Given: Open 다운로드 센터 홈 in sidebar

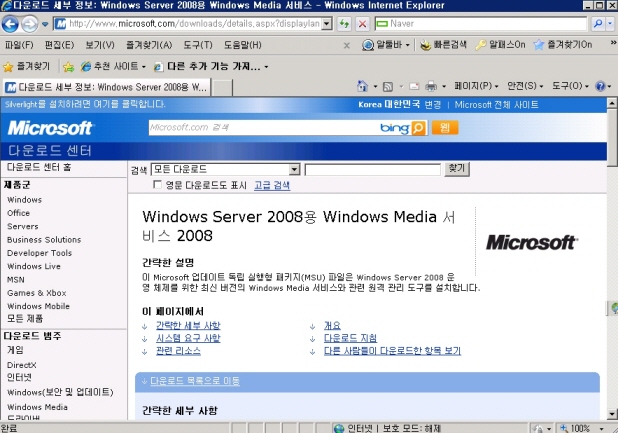Looking at the screenshot, I should pos(39,167).
